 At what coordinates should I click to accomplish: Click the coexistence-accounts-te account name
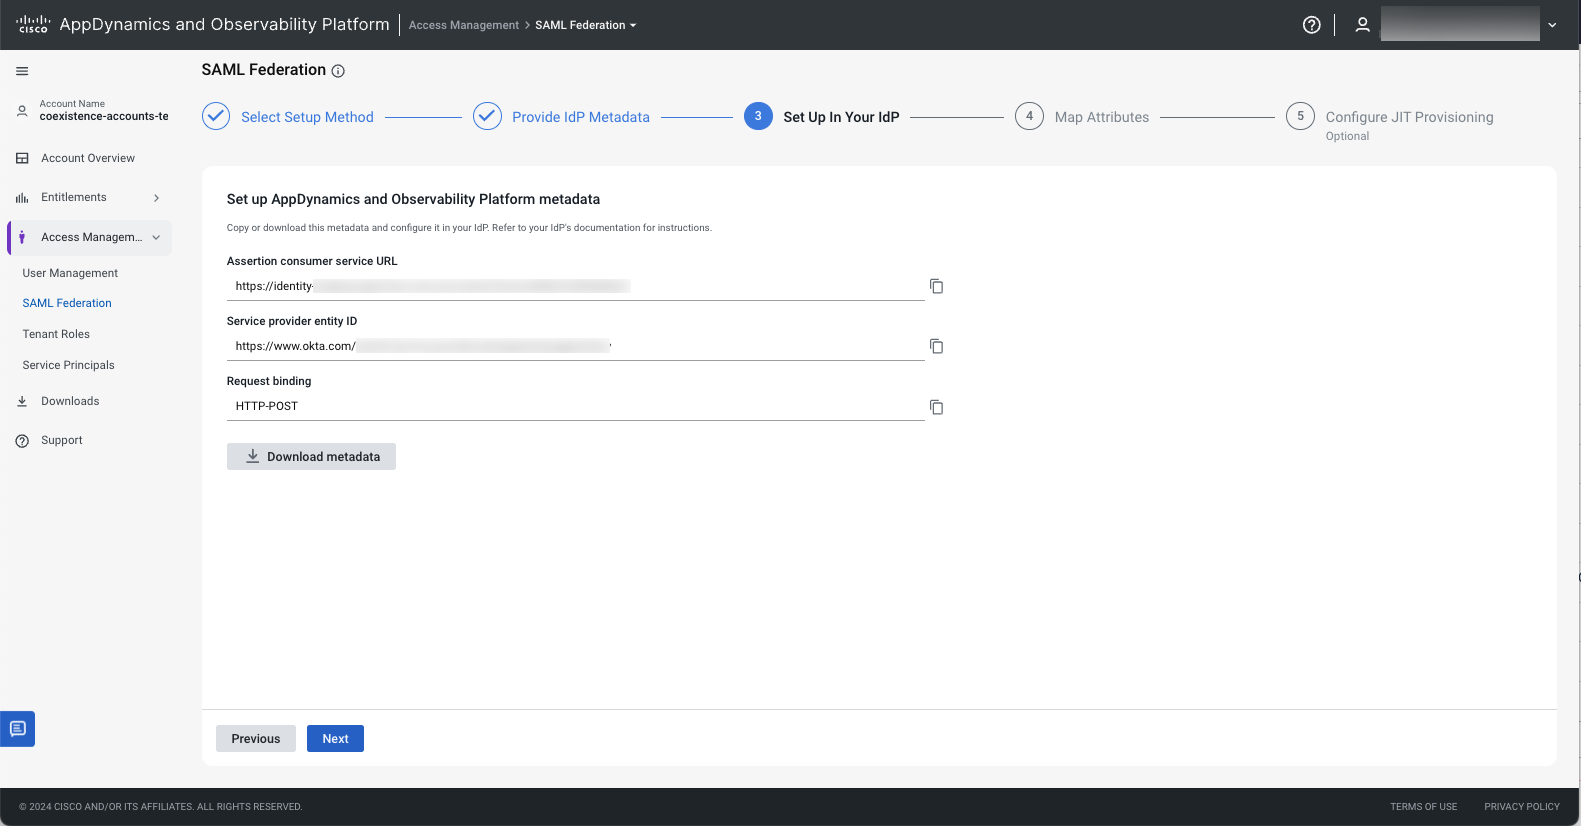(104, 116)
